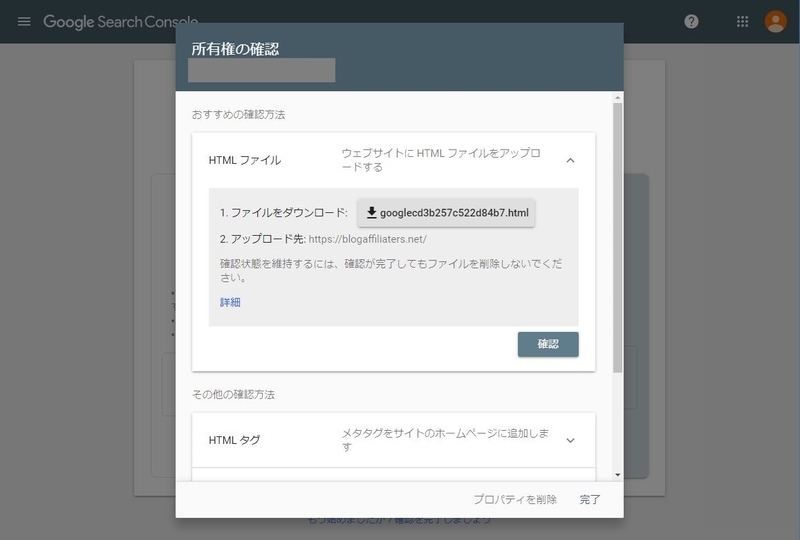Collapse the HTML ファイル section chevron
This screenshot has height=540, width=800.
pos(570,160)
